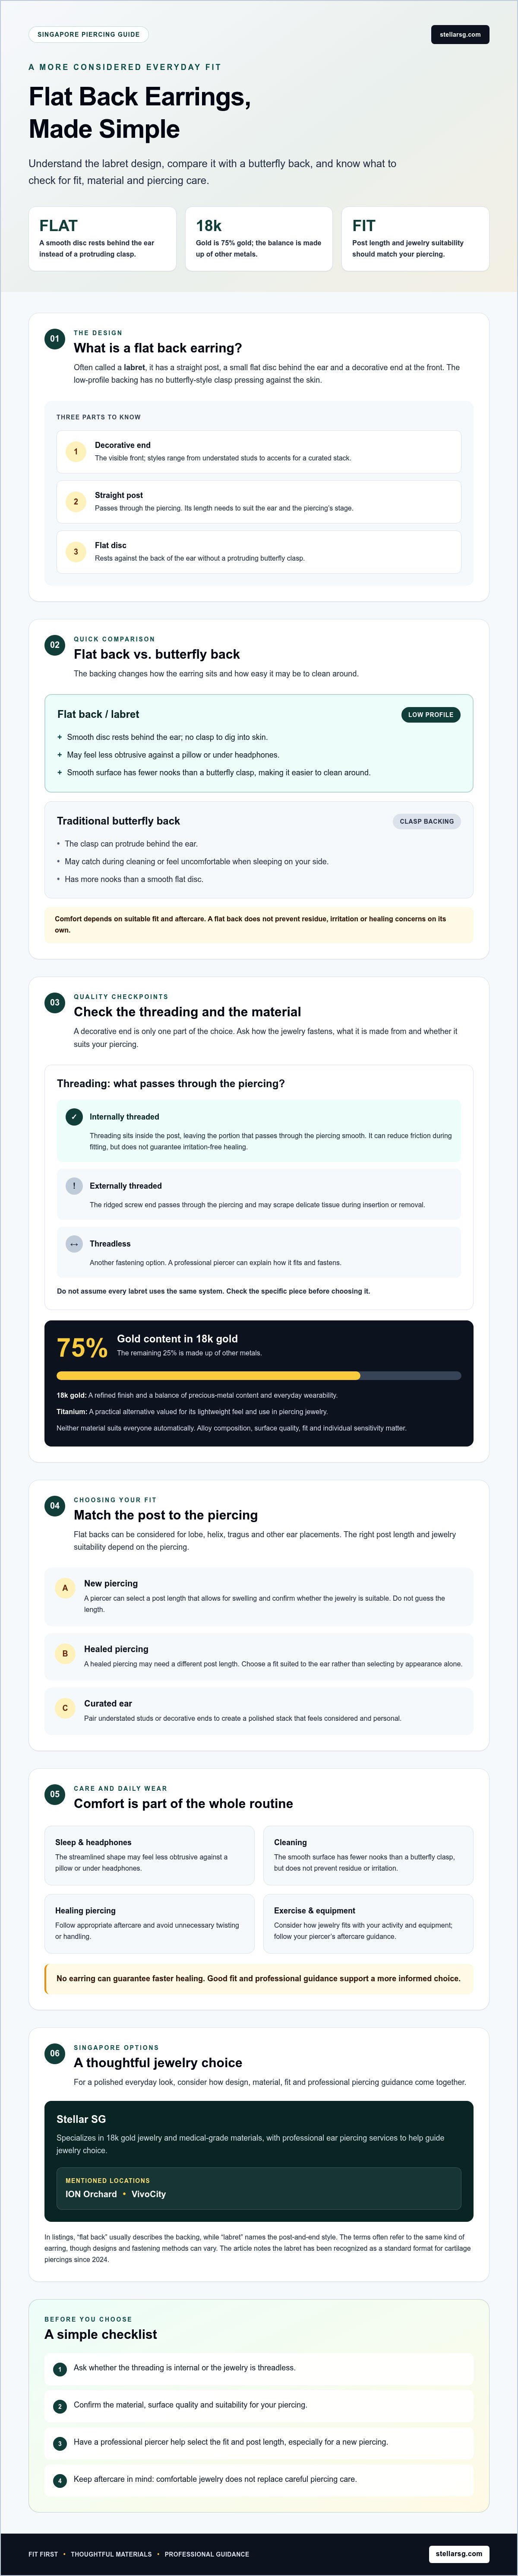Click the 18k gold content progress bar
518x2576 pixels.
[259, 1376]
